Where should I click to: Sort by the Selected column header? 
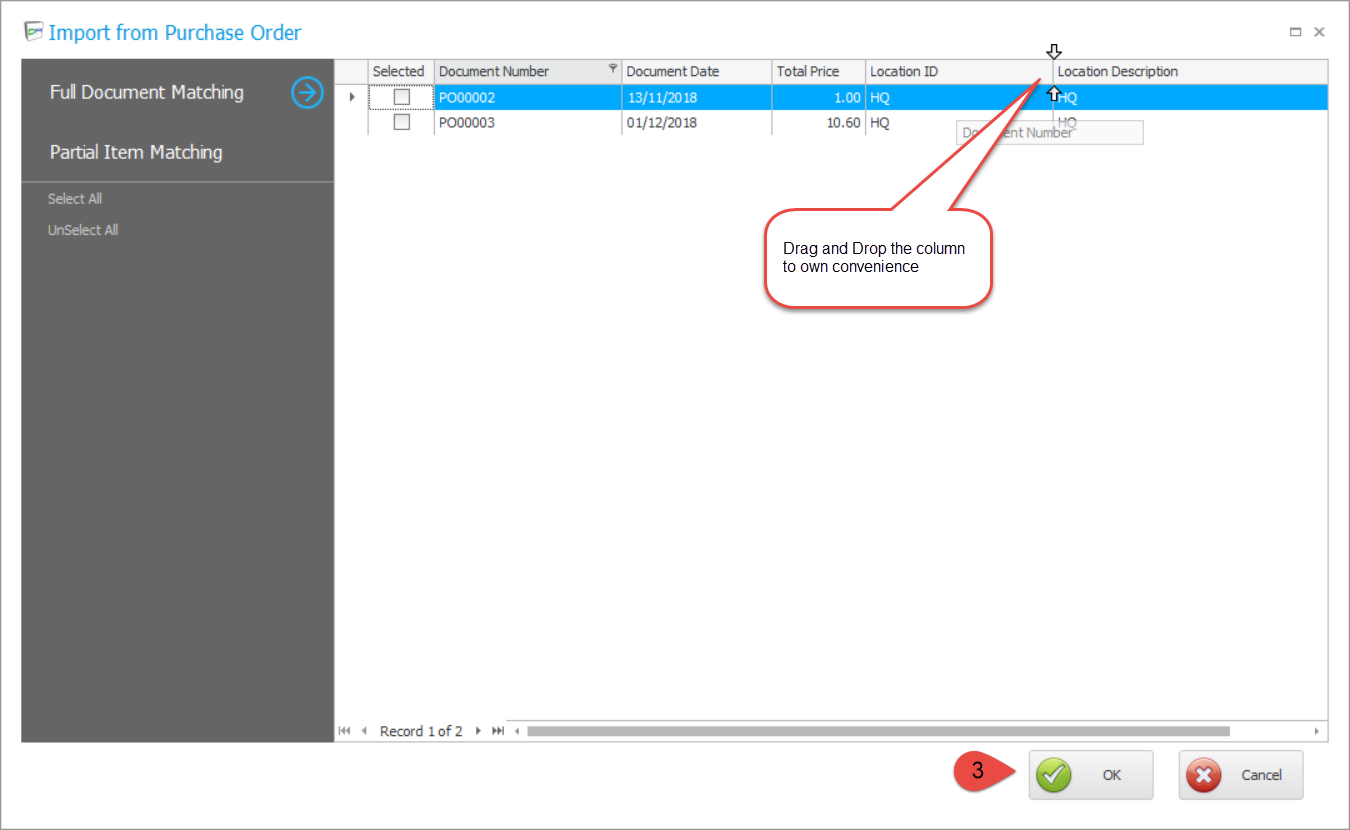(401, 71)
